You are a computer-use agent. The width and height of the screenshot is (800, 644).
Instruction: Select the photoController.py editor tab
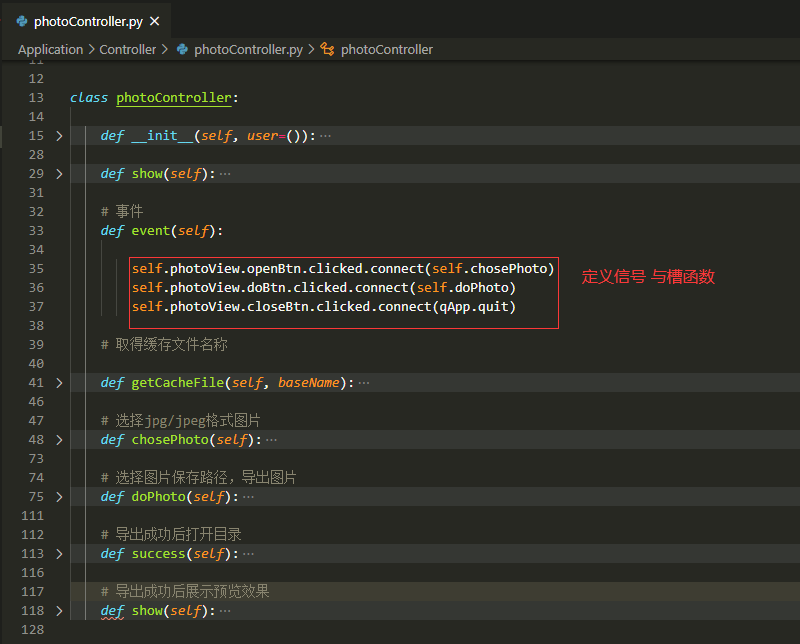pos(88,21)
